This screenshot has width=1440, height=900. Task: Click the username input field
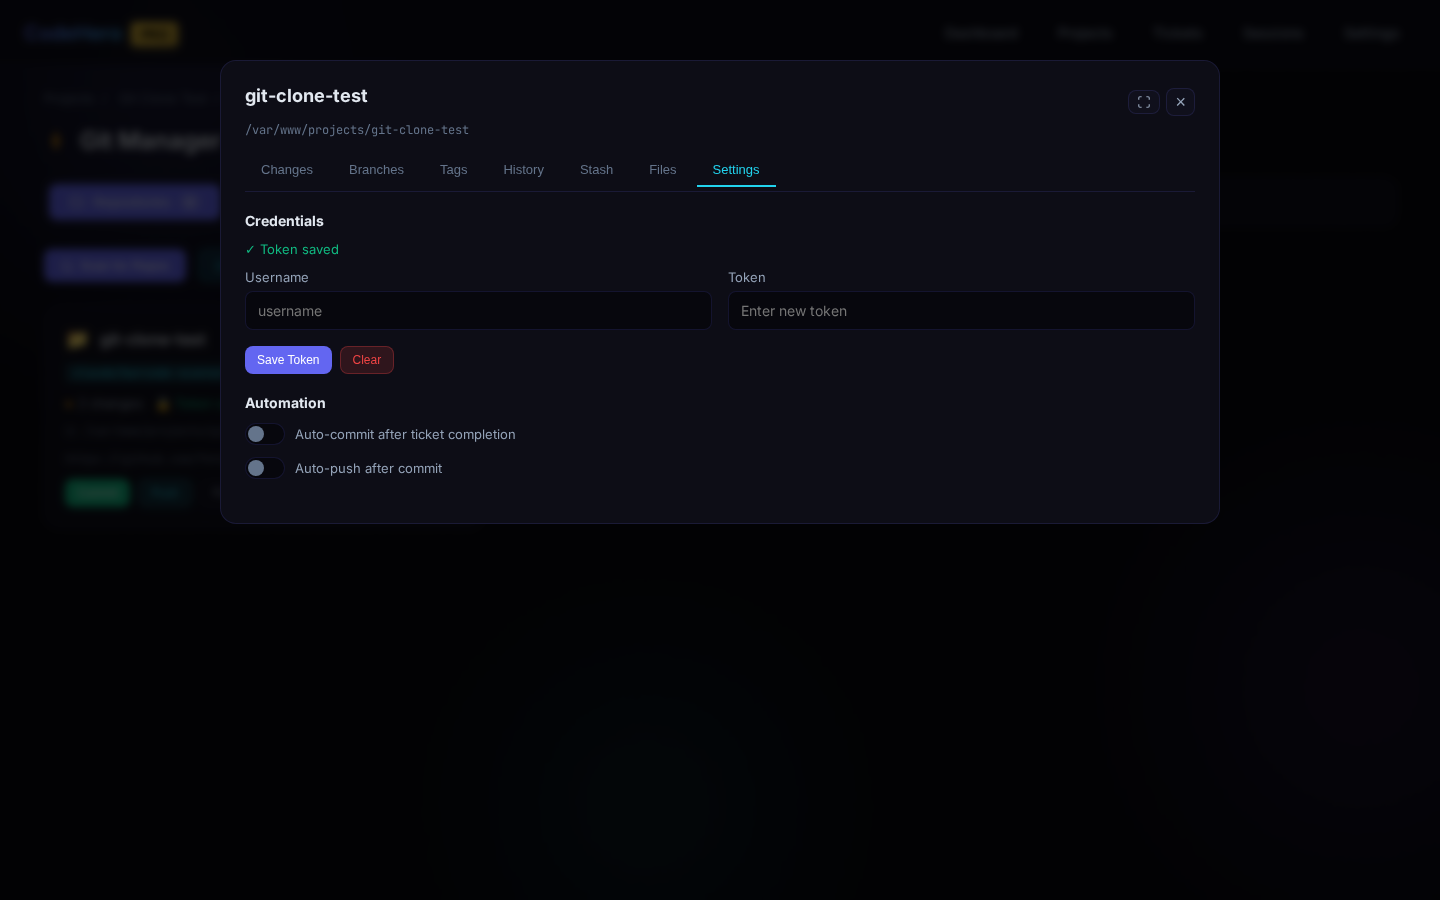(478, 311)
